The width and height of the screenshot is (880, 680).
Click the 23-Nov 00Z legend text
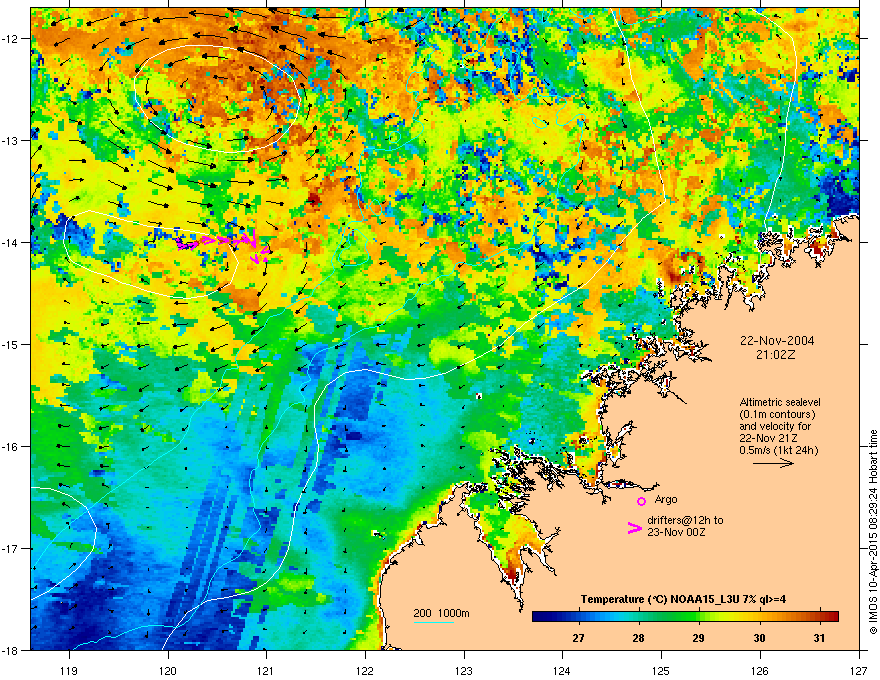click(x=676, y=532)
